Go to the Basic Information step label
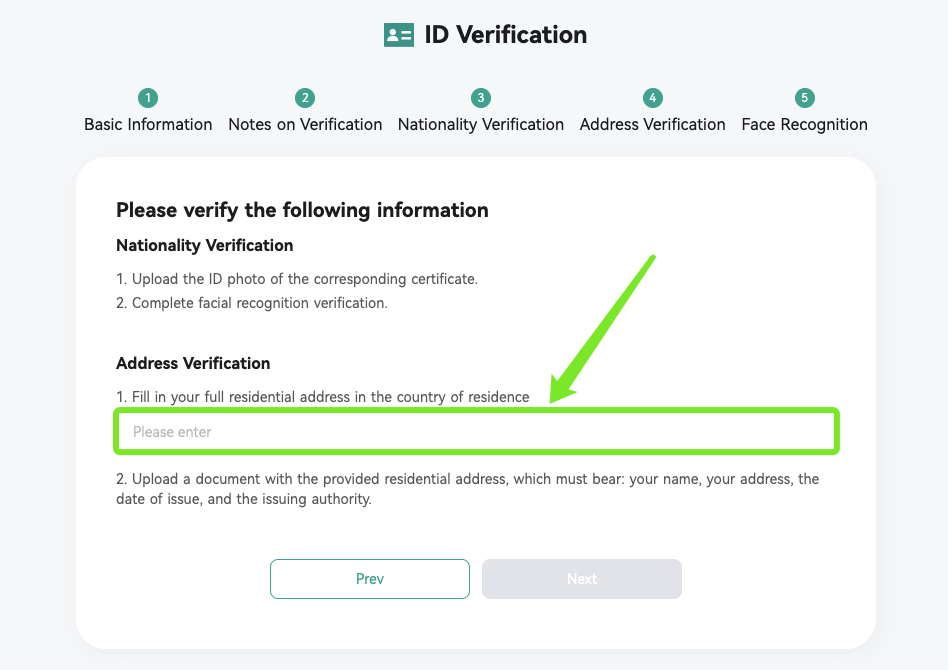 (148, 125)
